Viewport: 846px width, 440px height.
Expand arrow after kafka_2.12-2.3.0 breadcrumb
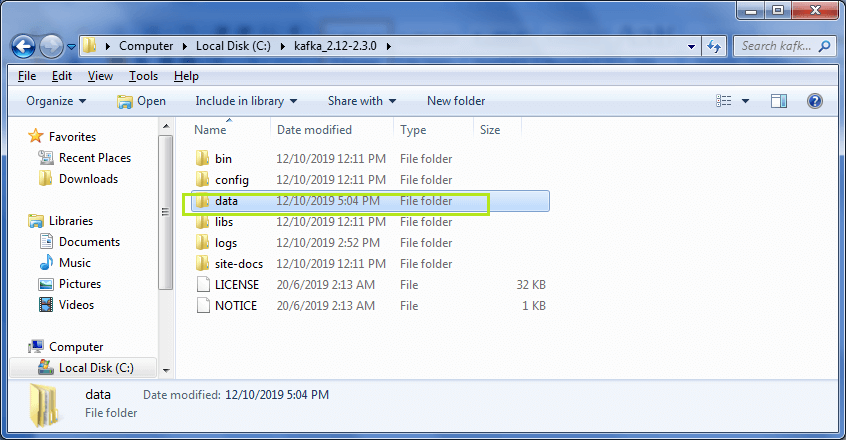coord(388,46)
